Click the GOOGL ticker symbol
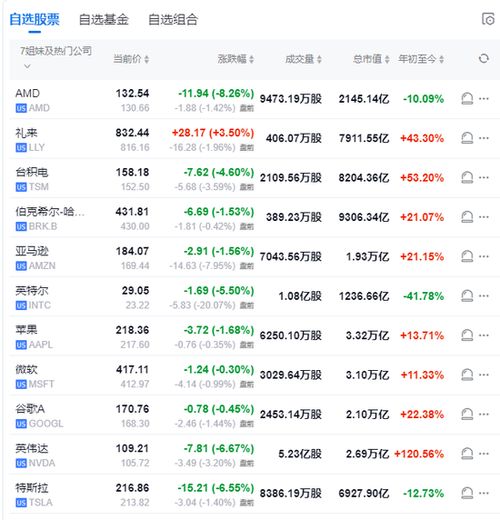Screen dimensions: 500x520 tap(46, 423)
